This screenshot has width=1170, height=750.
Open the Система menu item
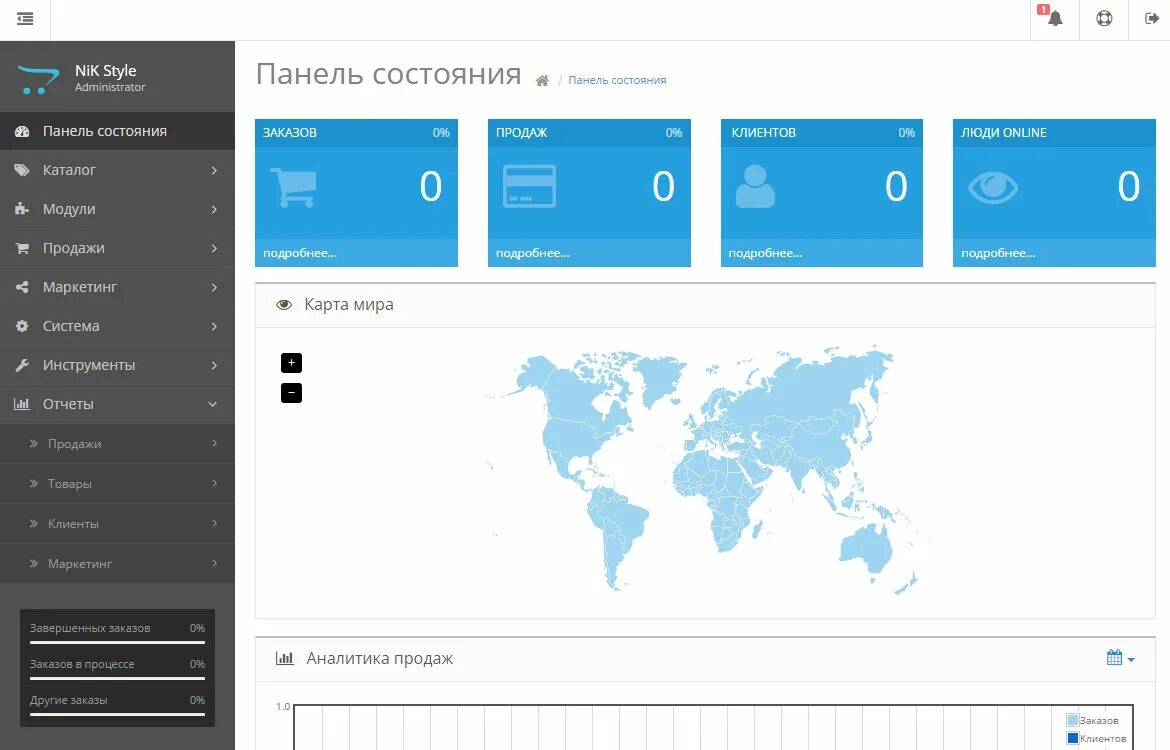(x=117, y=326)
